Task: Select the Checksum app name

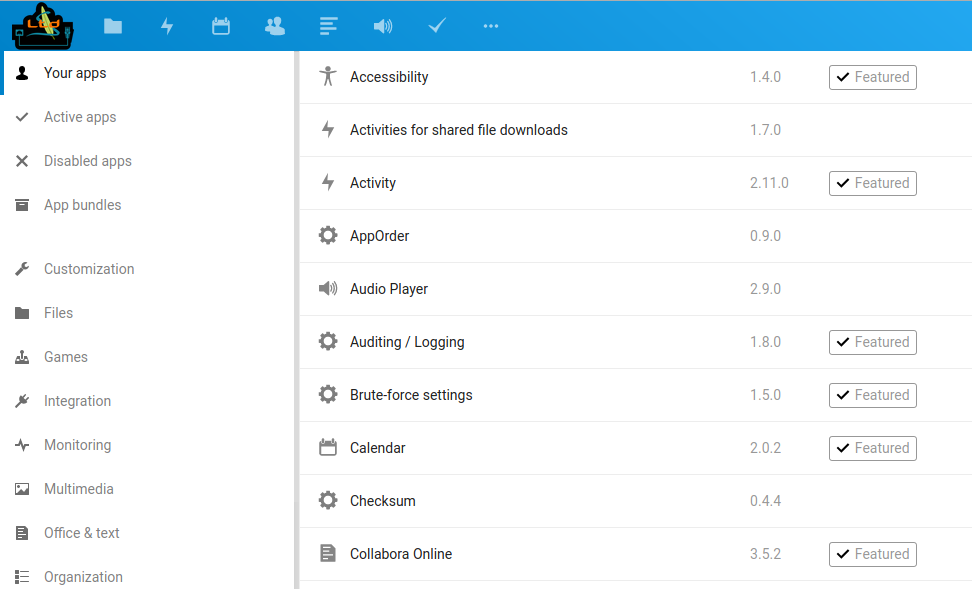Action: pyautogui.click(x=382, y=501)
